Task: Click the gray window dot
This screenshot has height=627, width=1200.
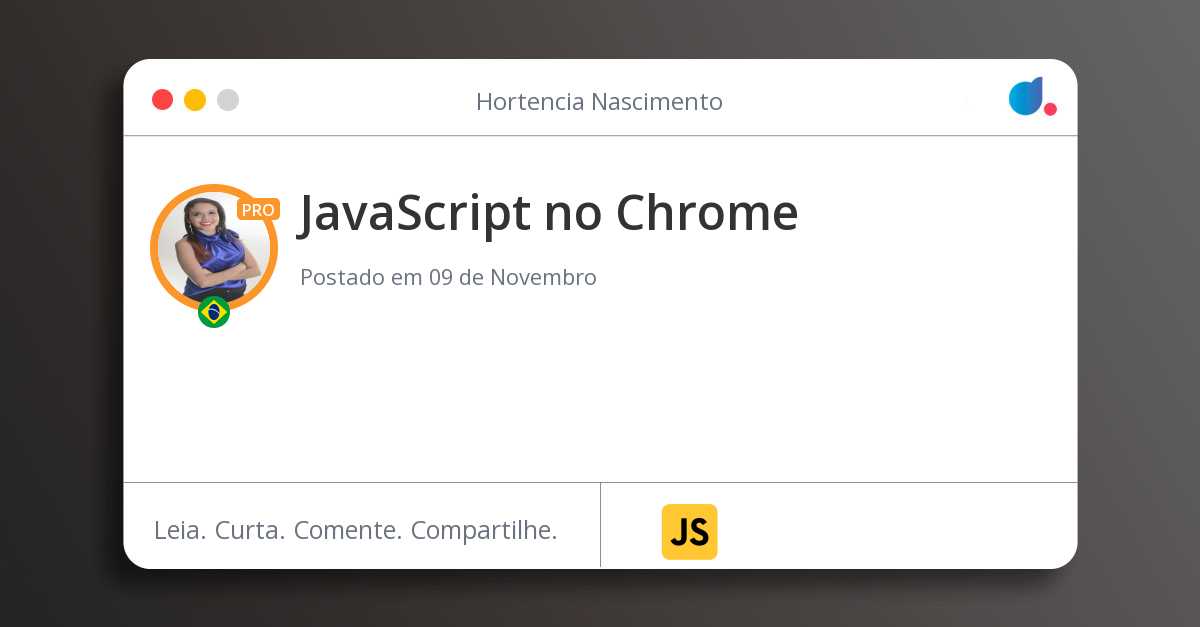Action: [228, 100]
